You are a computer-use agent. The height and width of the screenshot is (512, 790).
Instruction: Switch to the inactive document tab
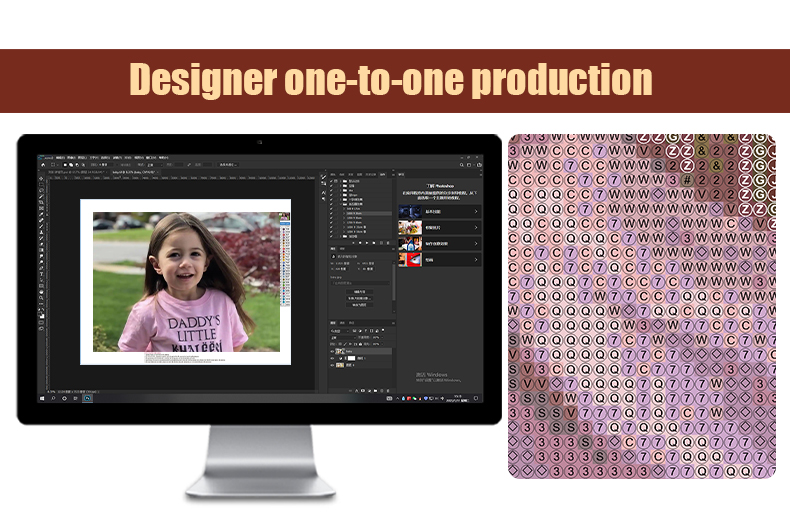(78, 172)
